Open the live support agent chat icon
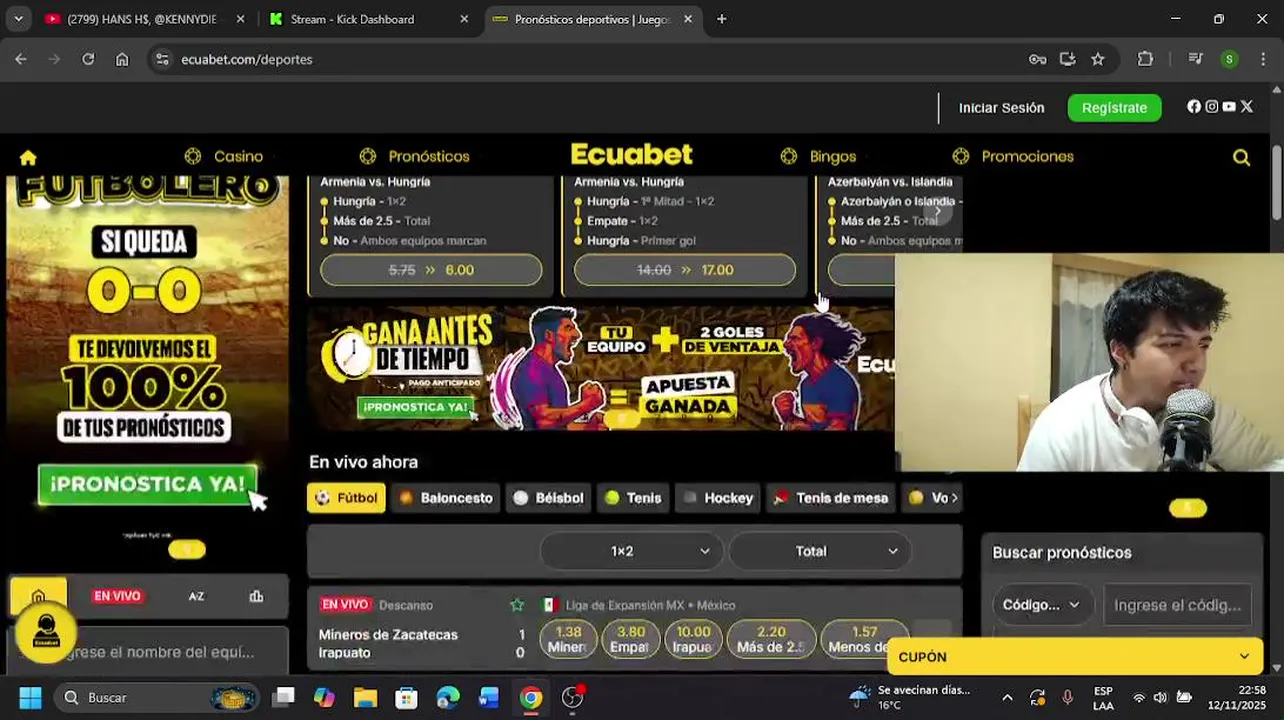Viewport: 1284px width, 720px height. click(46, 632)
